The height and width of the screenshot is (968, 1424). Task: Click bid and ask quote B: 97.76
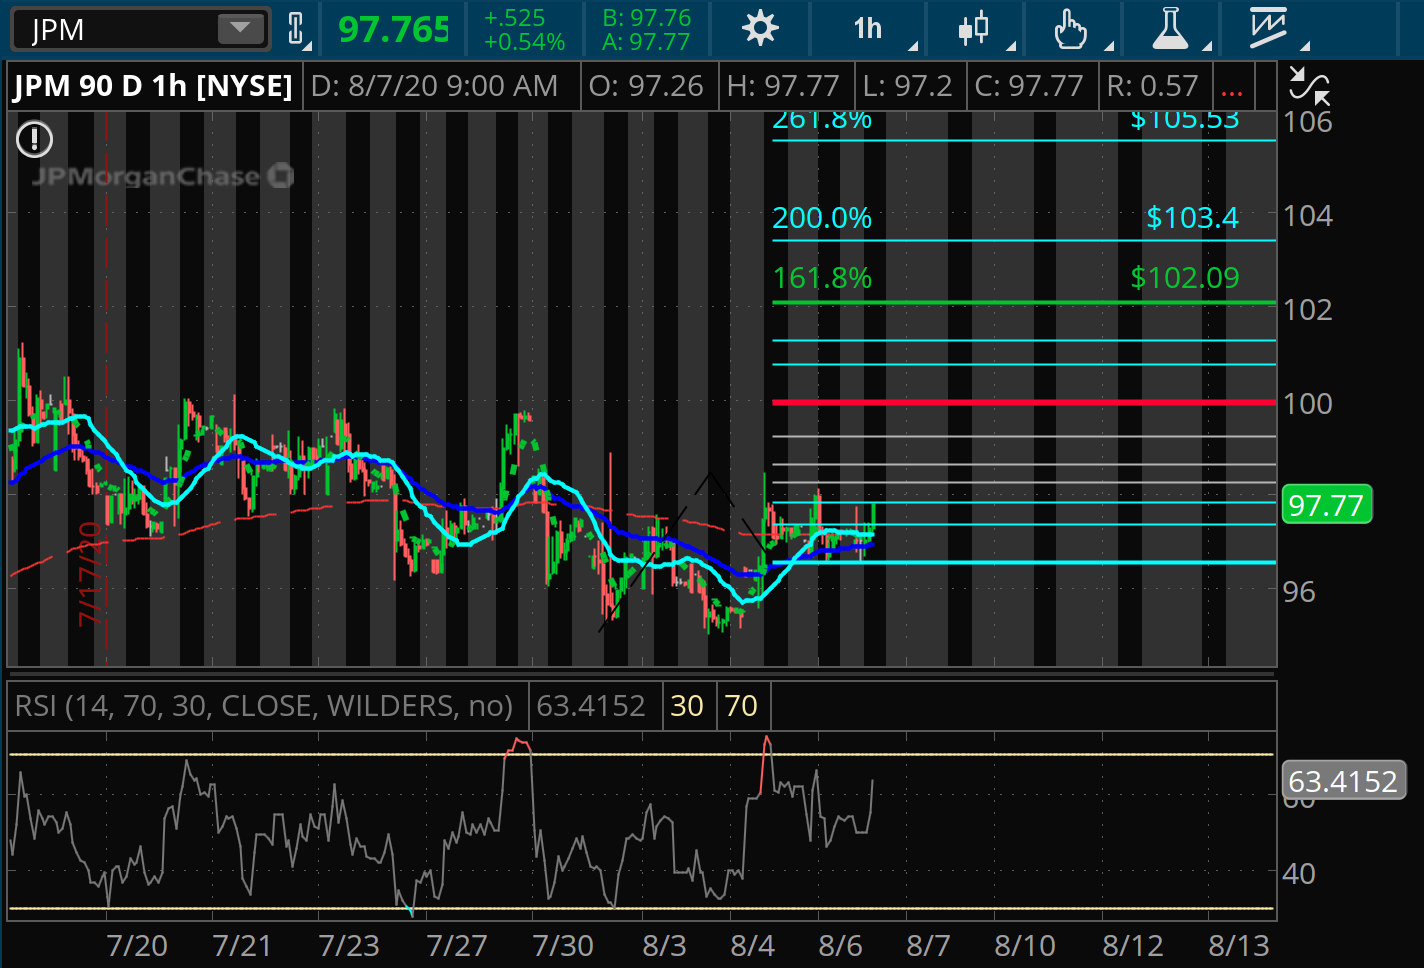pyautogui.click(x=646, y=18)
